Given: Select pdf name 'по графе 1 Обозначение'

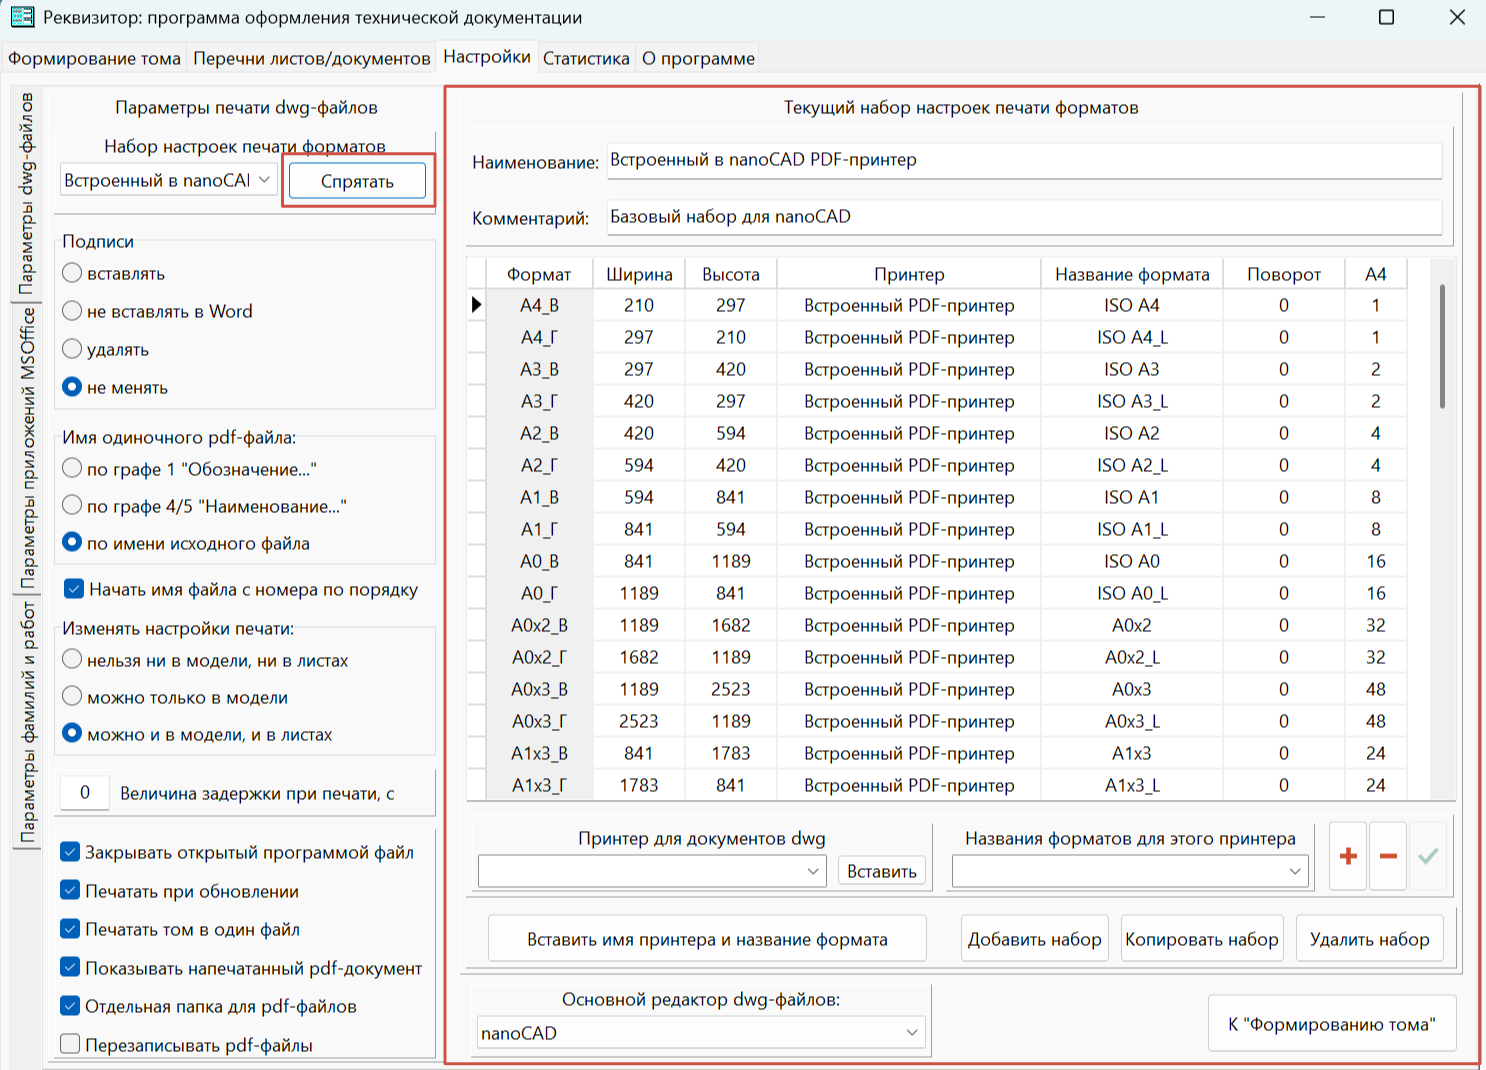Looking at the screenshot, I should [x=72, y=468].
